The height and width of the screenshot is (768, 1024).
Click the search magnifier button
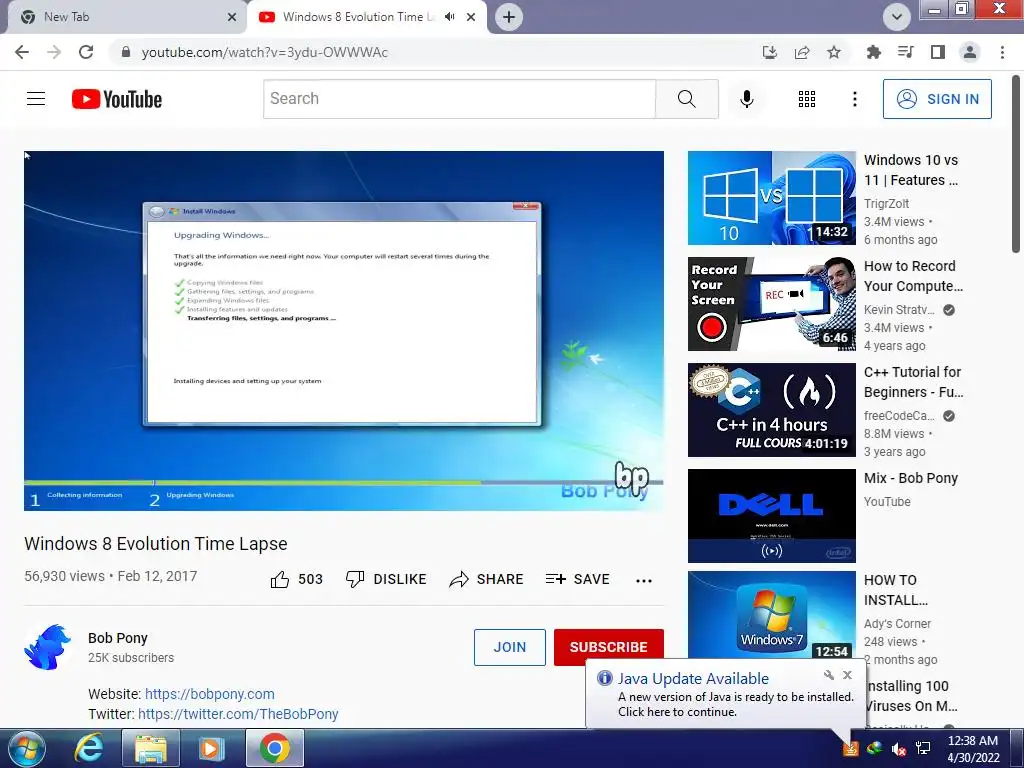point(686,99)
